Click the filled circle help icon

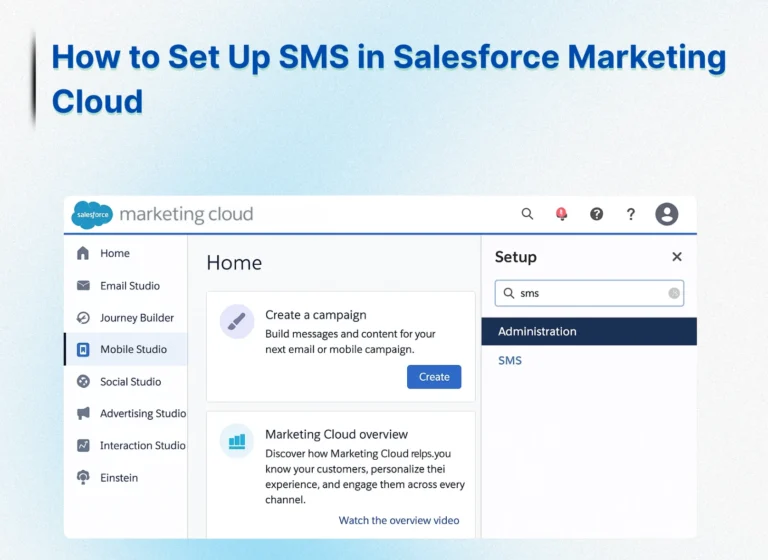(596, 214)
